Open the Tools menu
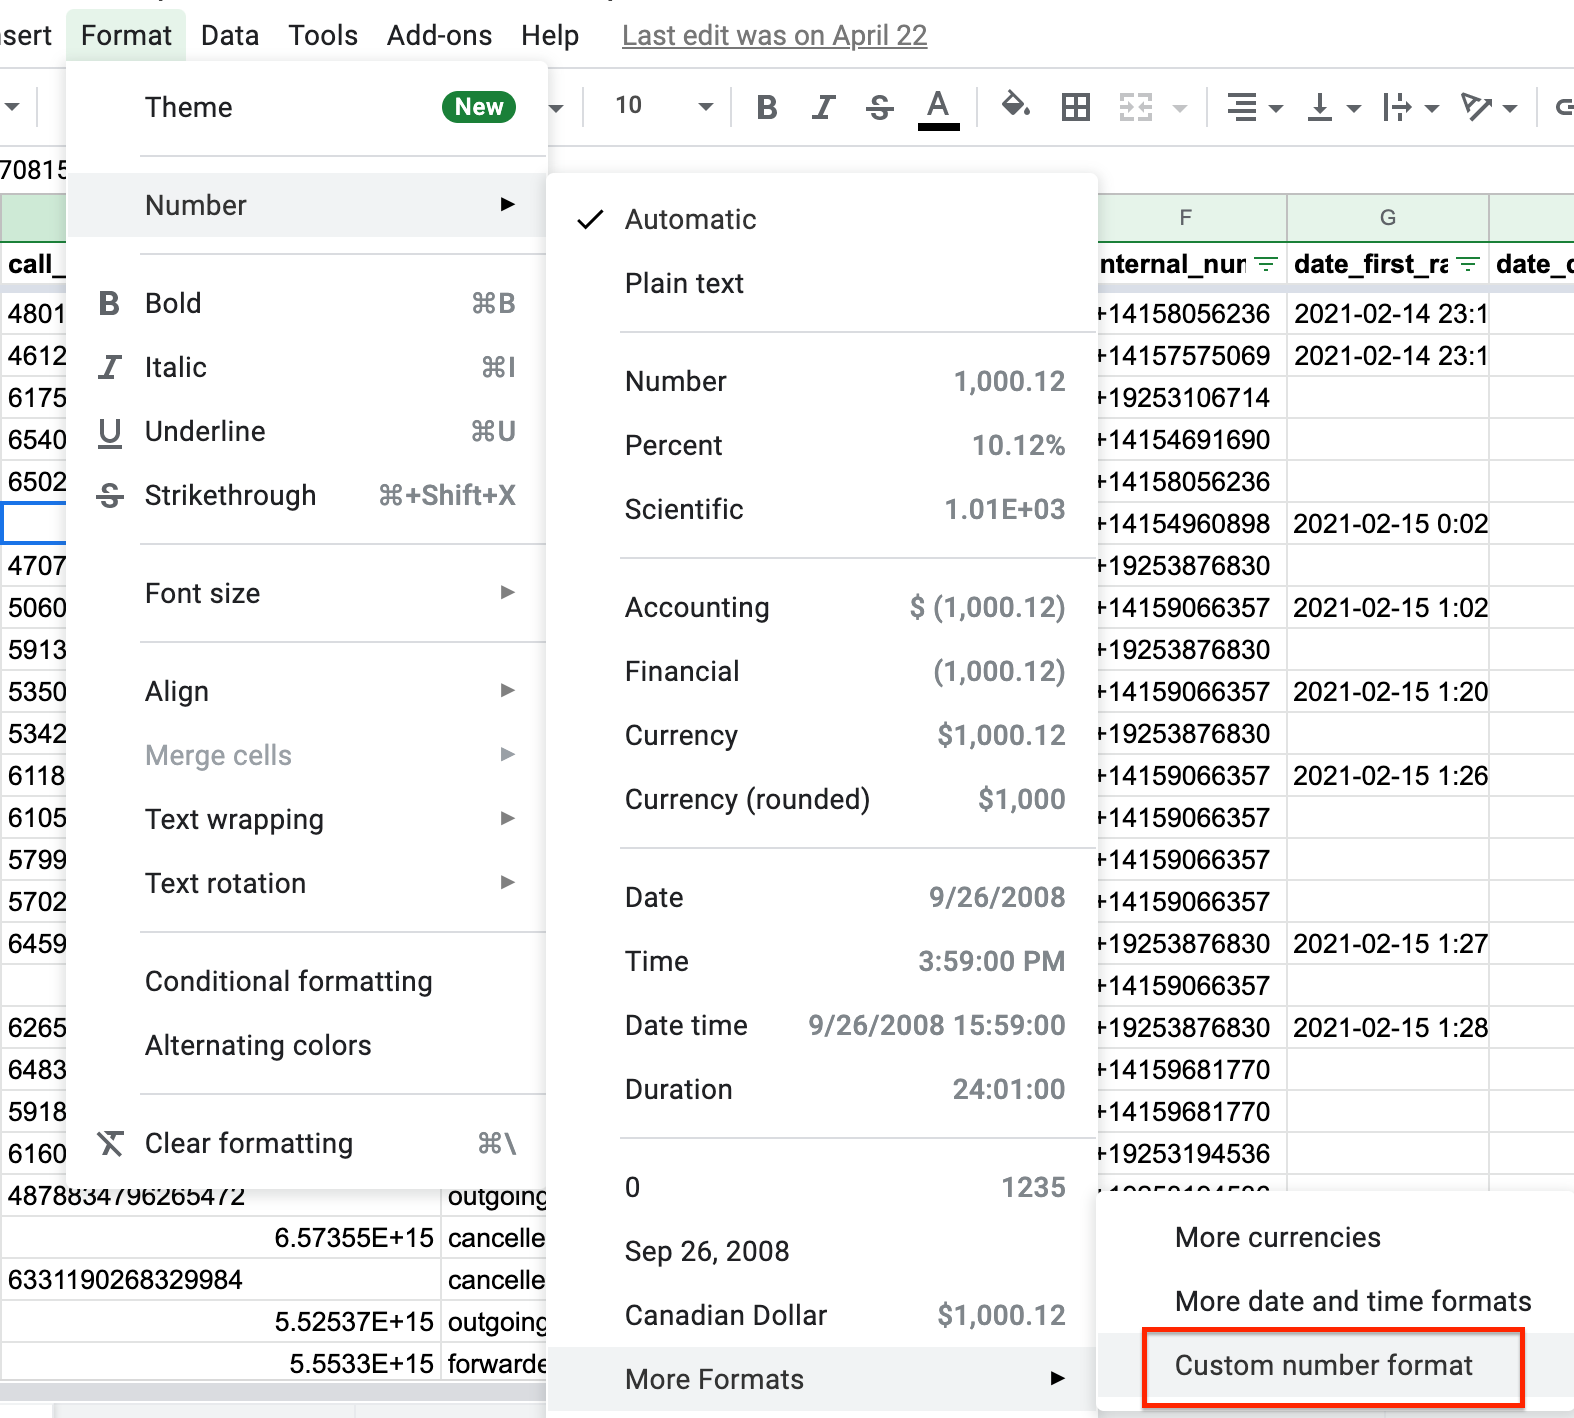 coord(323,36)
